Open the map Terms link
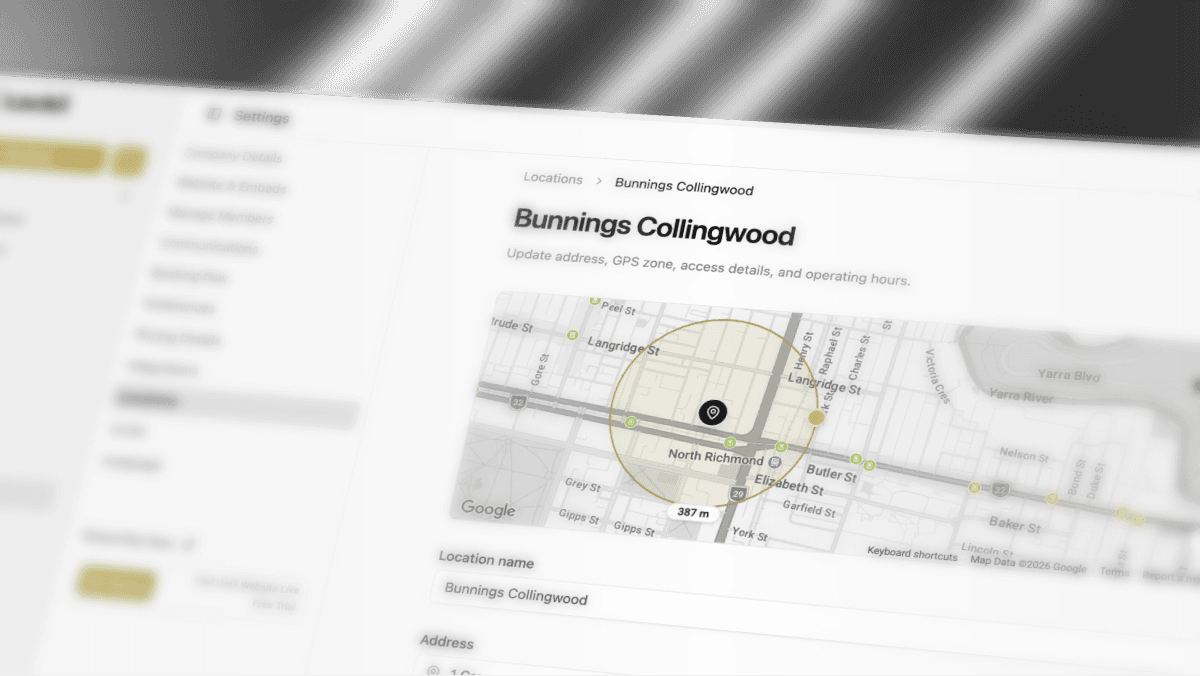 [x=1115, y=571]
